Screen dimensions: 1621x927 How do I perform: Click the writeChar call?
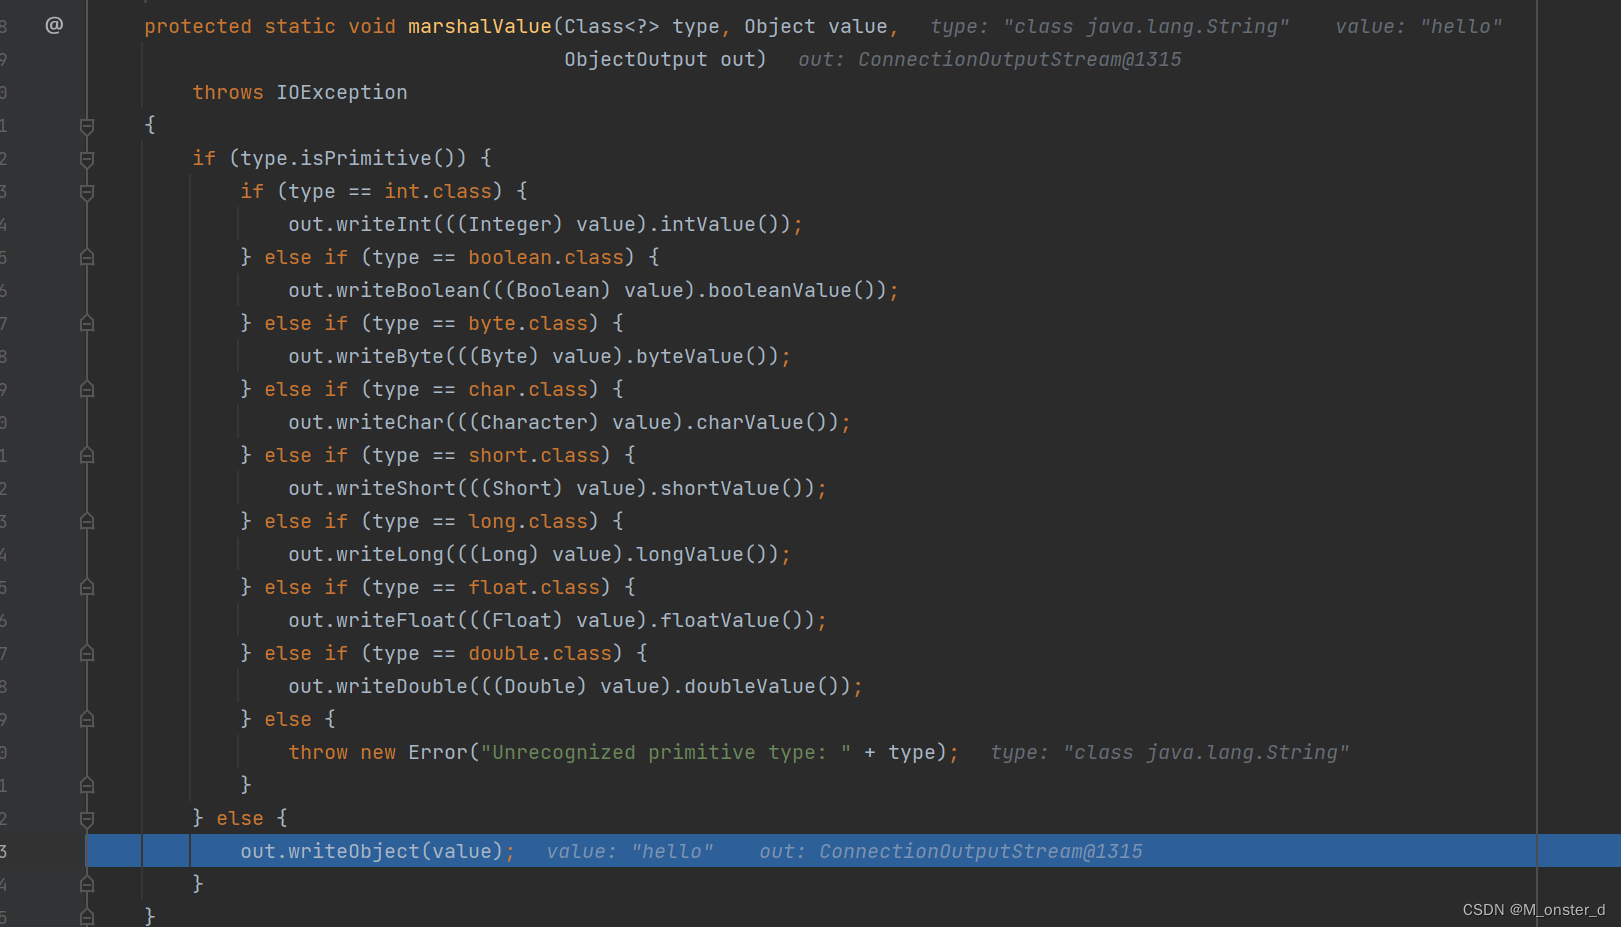pos(390,423)
